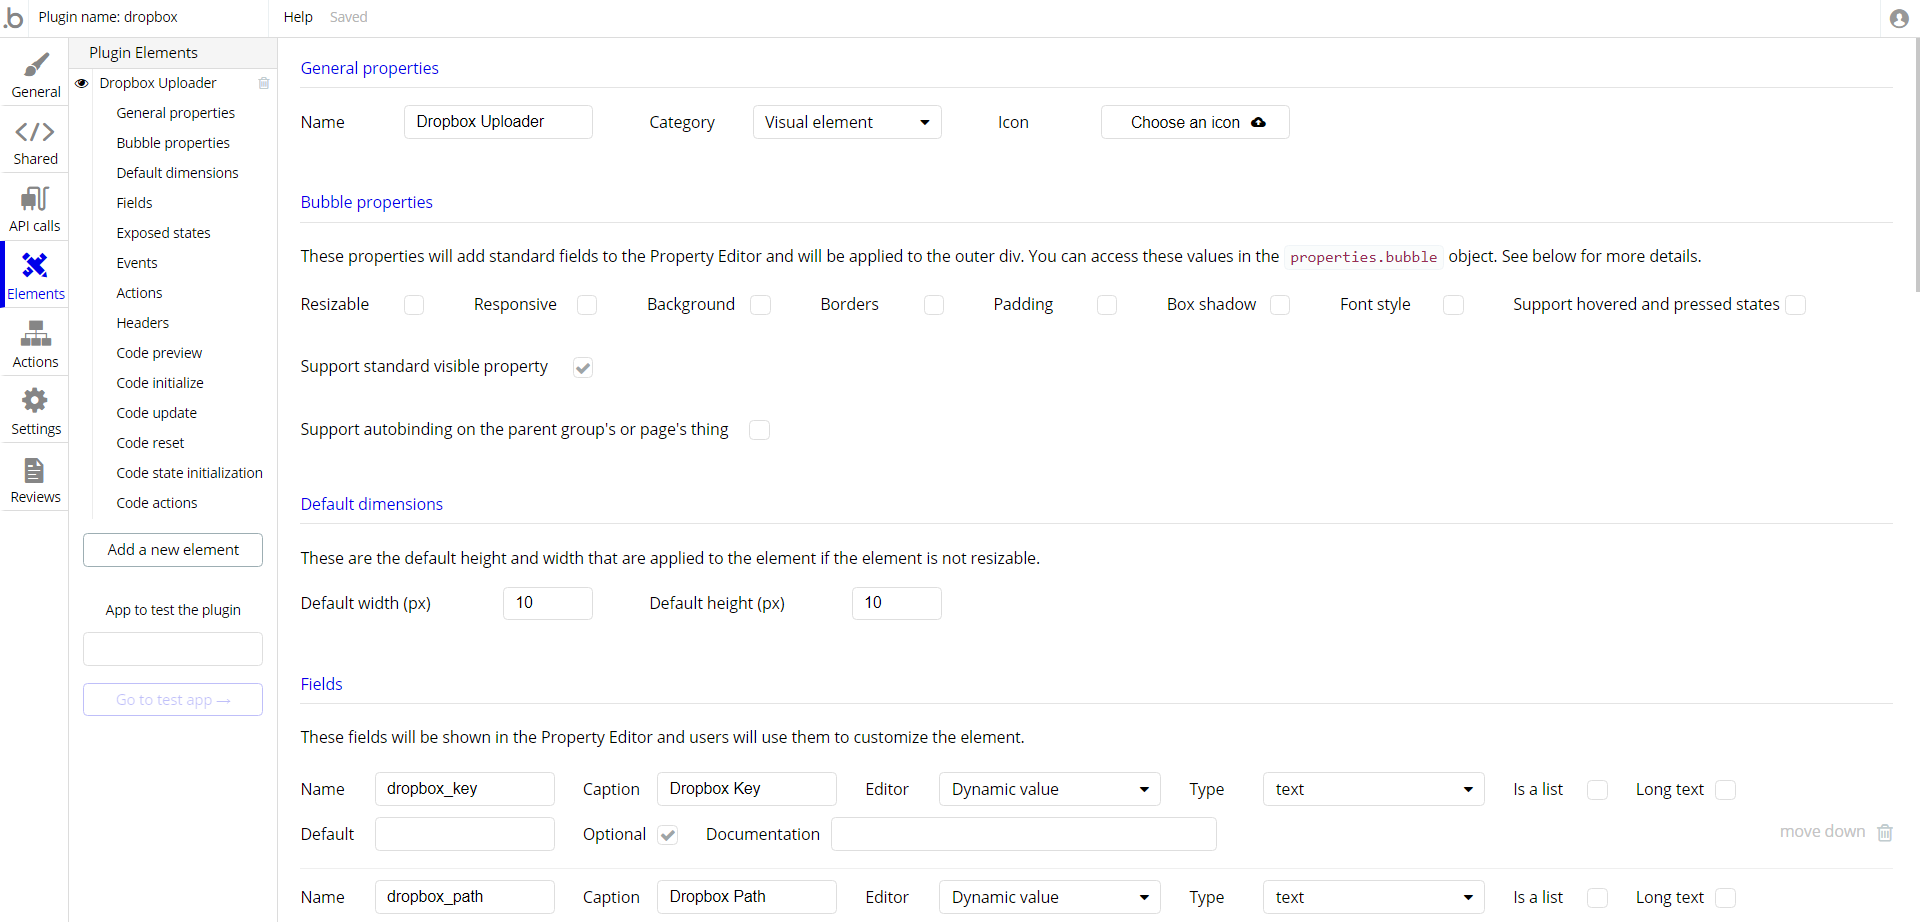Uncheck Support standard visible property
The image size is (1920, 922).
pyautogui.click(x=583, y=368)
